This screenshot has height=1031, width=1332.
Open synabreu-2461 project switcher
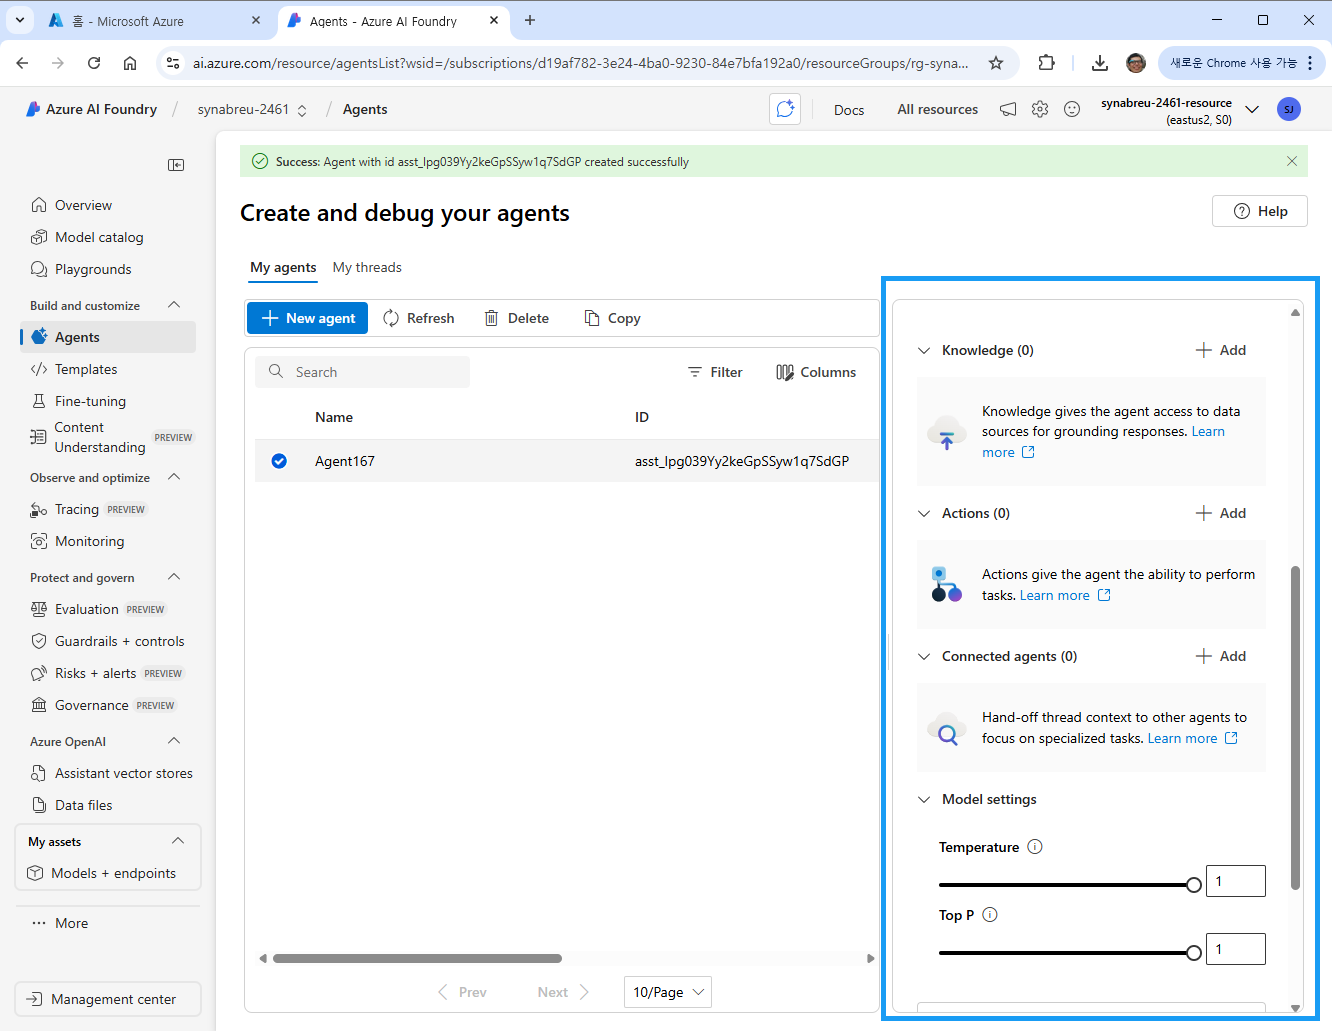(x=252, y=109)
